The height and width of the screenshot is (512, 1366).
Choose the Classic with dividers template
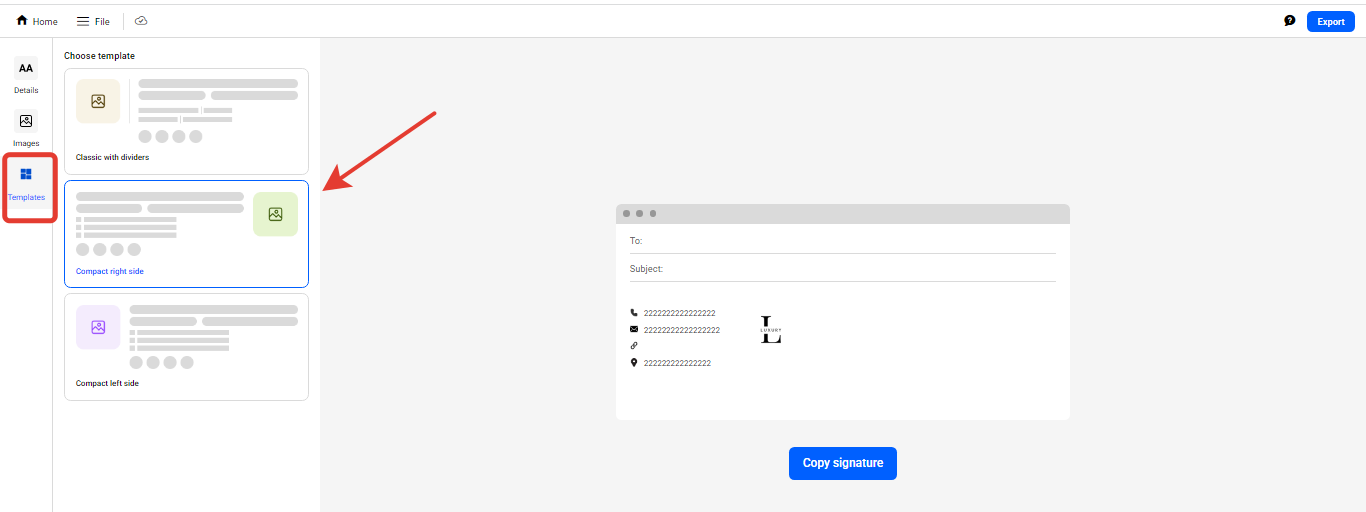coord(186,121)
